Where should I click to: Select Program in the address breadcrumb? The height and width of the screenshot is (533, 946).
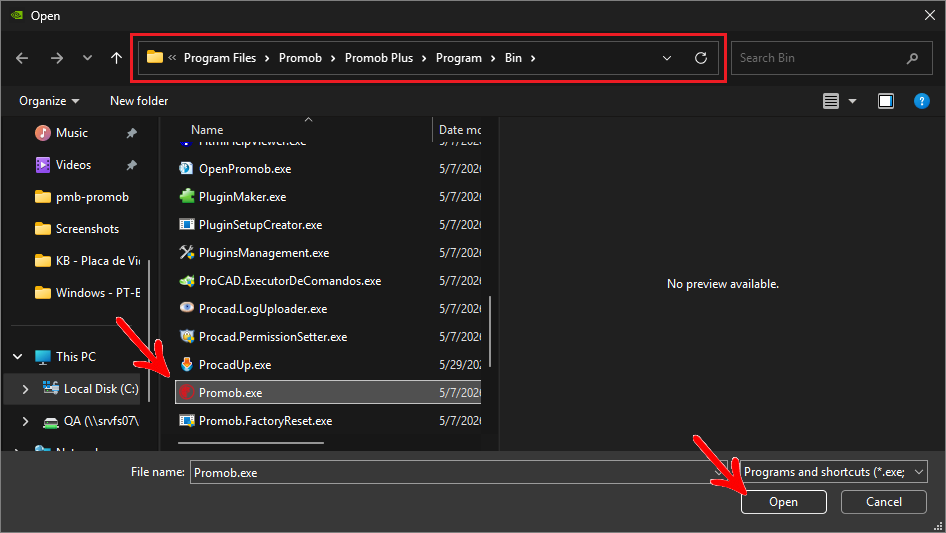point(459,58)
